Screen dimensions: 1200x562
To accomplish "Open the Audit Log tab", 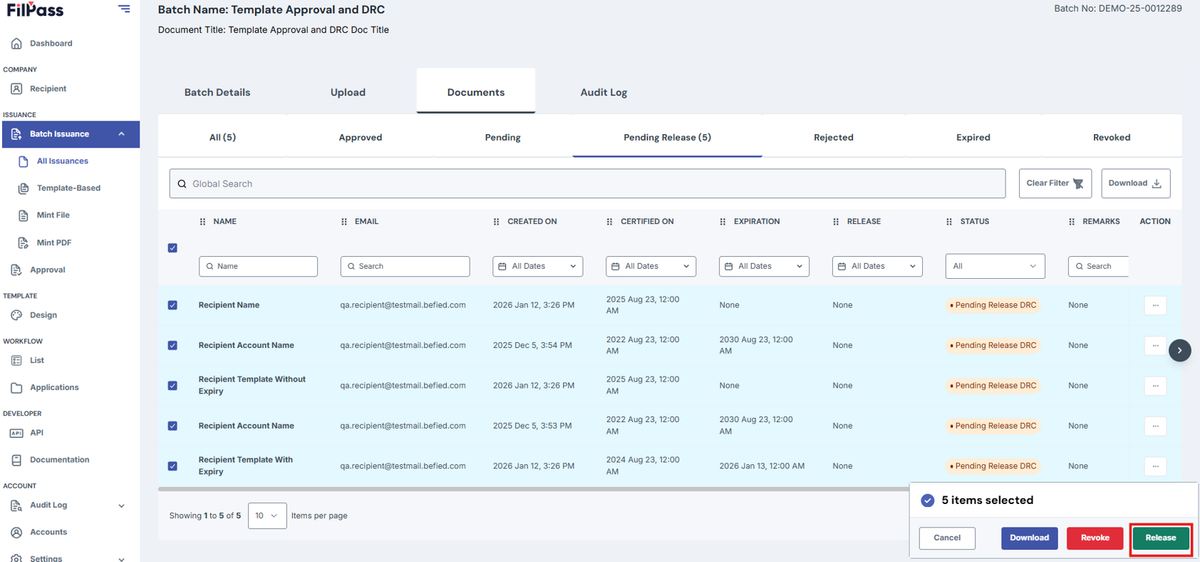I will 604,92.
